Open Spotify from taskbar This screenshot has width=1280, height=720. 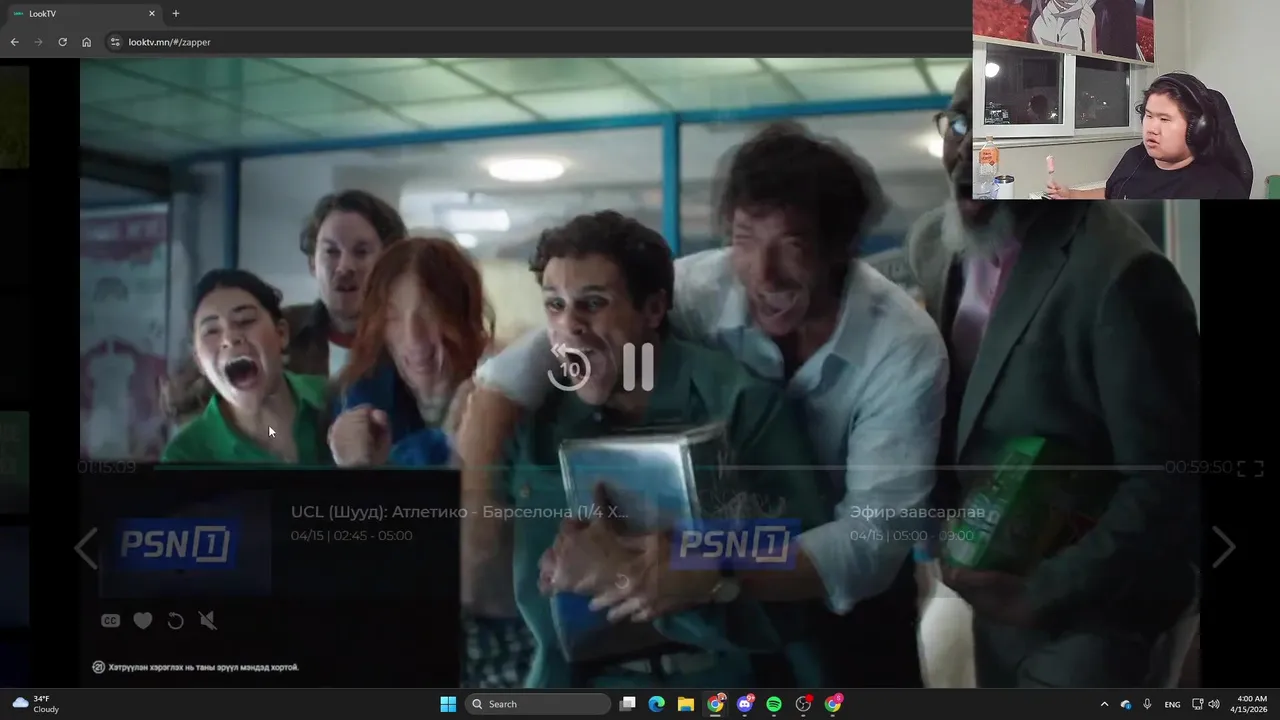click(774, 704)
